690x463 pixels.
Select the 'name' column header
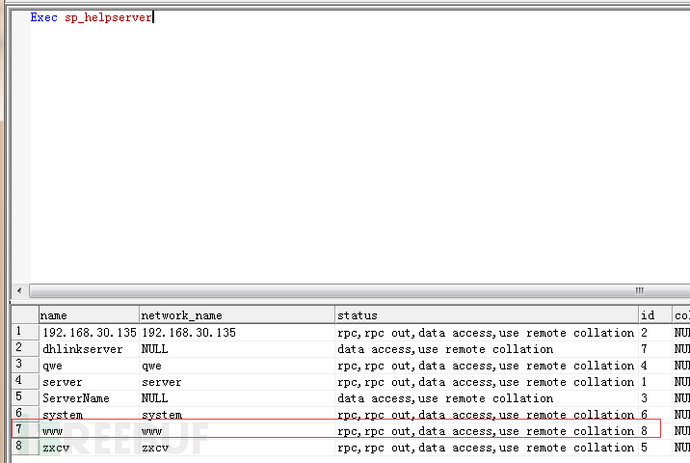coord(89,315)
